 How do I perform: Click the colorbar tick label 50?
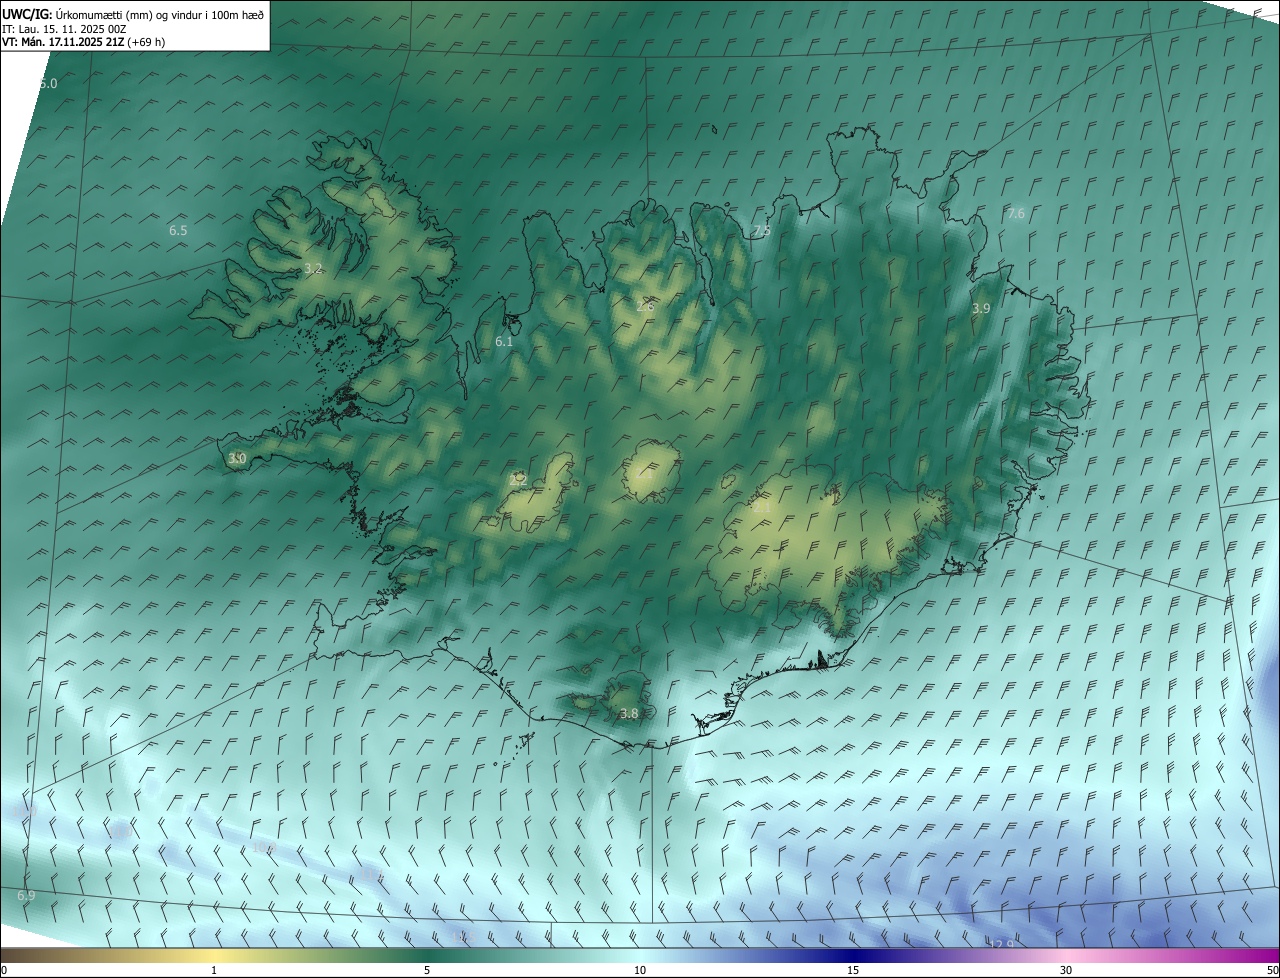[1272, 970]
